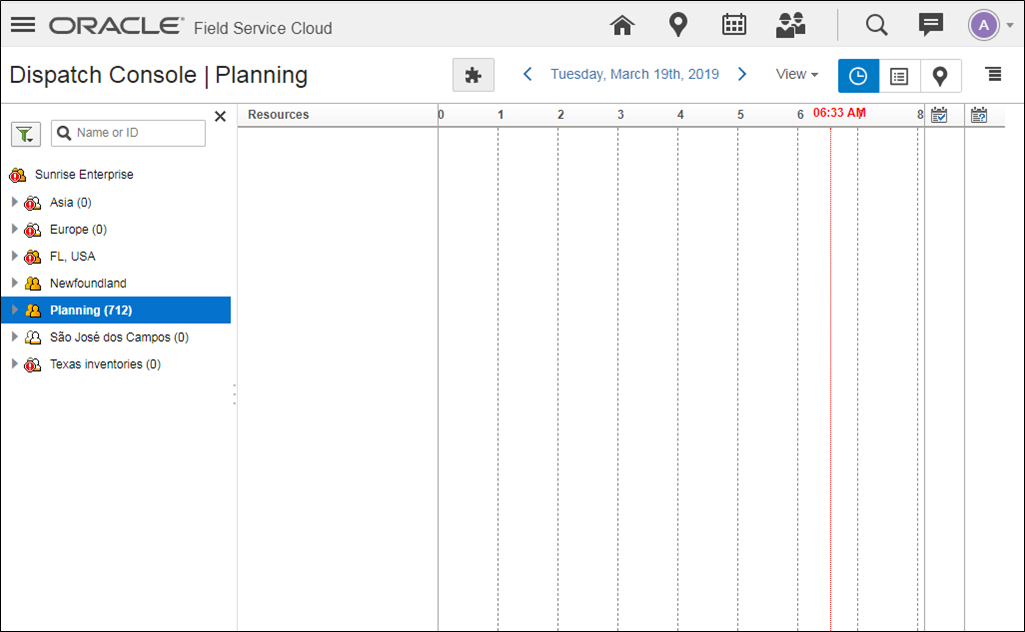
Task: Select Newfoundland in resource tree
Action: (x=88, y=283)
